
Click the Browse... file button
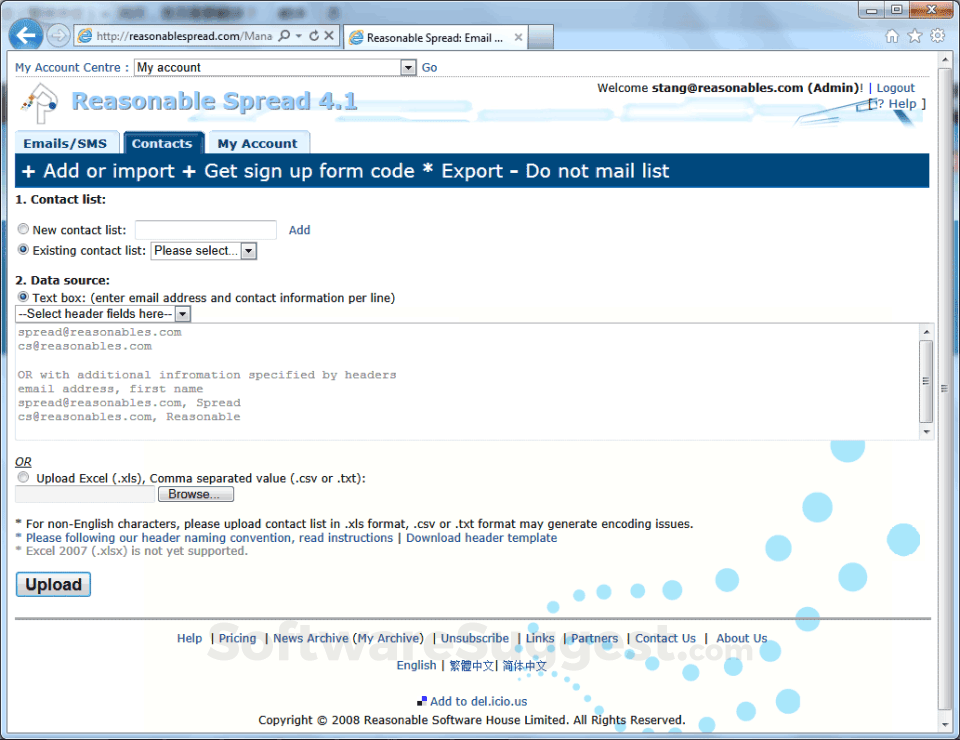coord(196,494)
